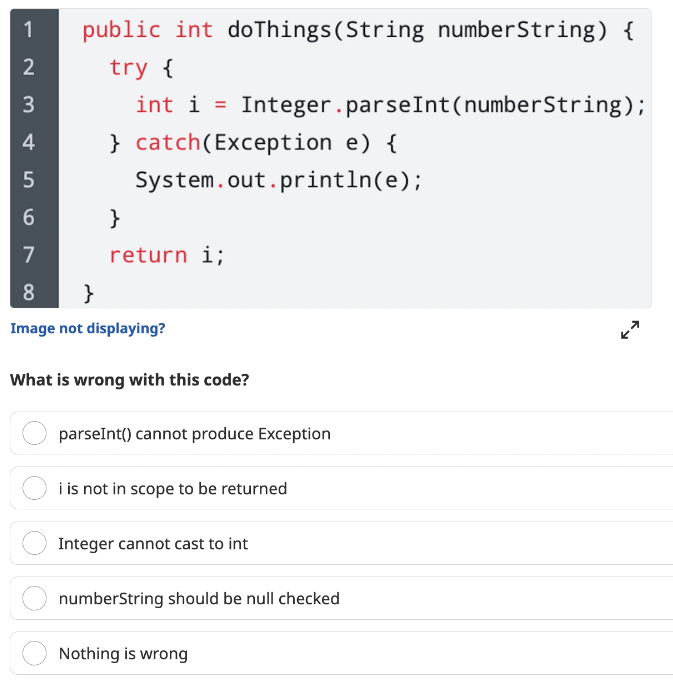Click the 'System.out.println(e);' statement
673x683 pixels.
coord(279,181)
